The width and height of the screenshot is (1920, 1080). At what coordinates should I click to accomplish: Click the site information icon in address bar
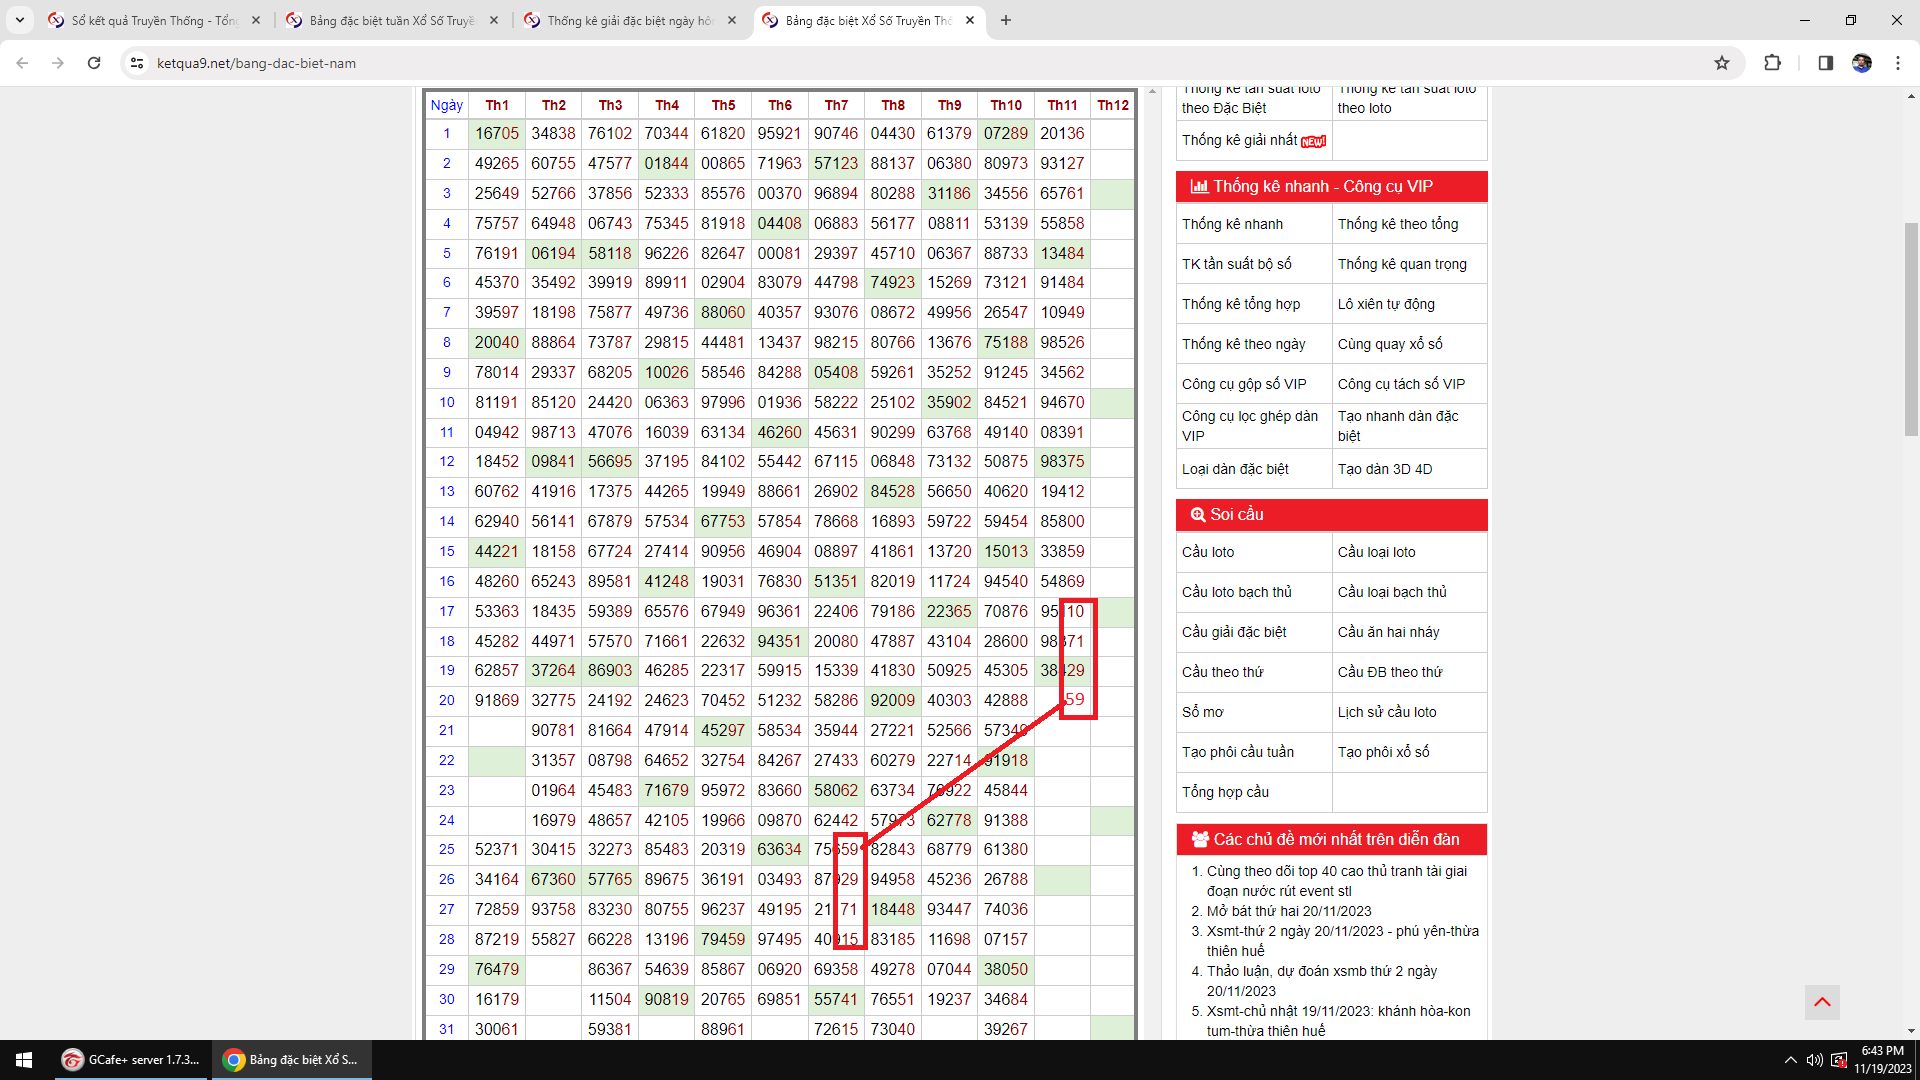click(x=137, y=63)
